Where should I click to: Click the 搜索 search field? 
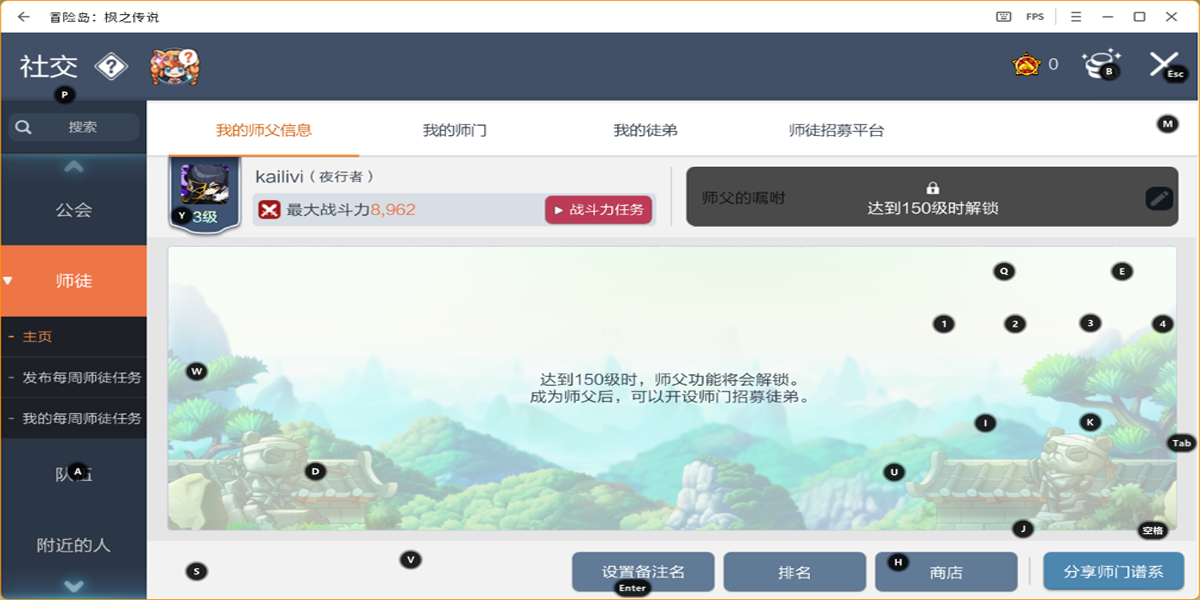74,127
